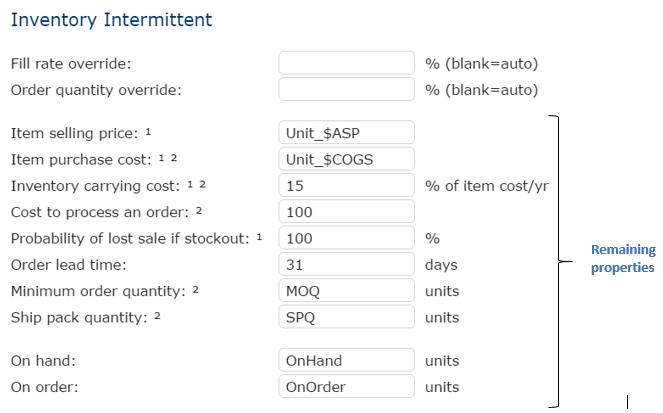Click footnote 2 beside Minimum order quantity
663x413 pixels.
click(195, 289)
